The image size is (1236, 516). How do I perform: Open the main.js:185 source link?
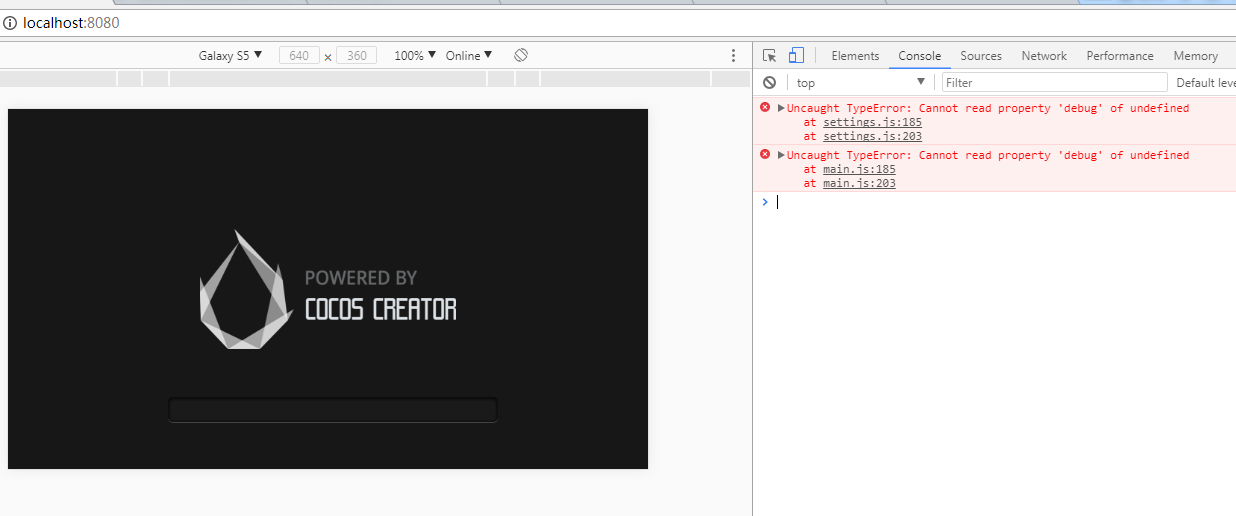pos(859,169)
